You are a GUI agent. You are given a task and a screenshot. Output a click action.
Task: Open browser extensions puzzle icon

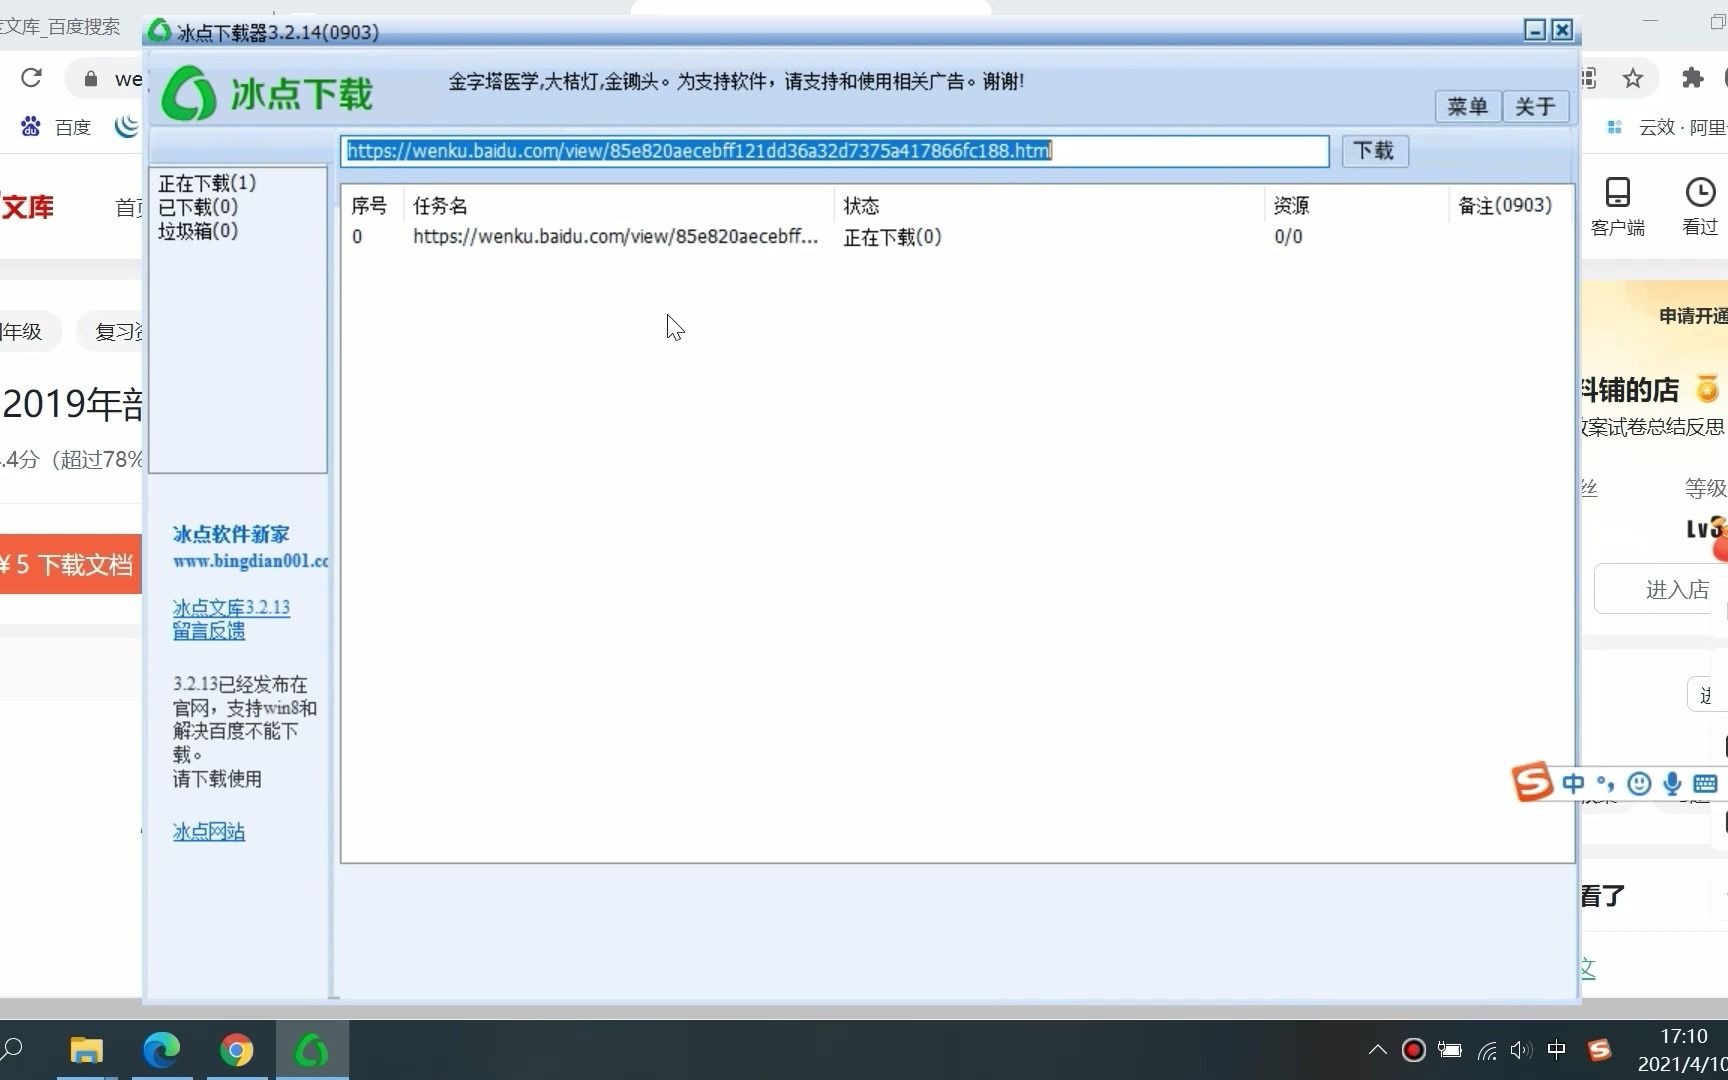(1692, 78)
